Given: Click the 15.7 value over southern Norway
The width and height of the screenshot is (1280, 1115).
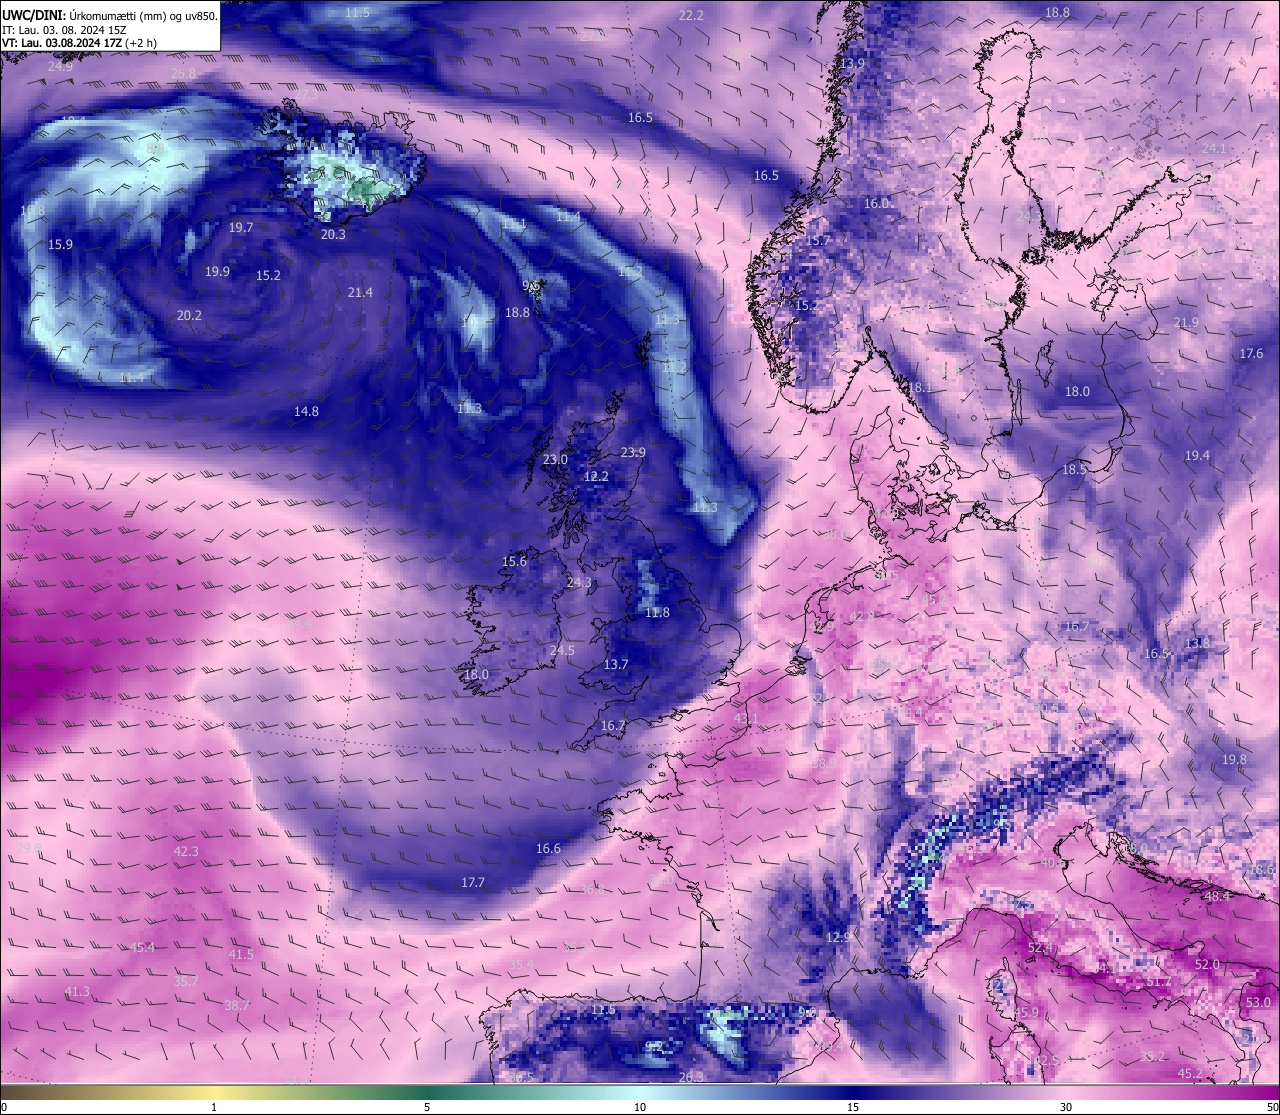Looking at the screenshot, I should tap(818, 241).
